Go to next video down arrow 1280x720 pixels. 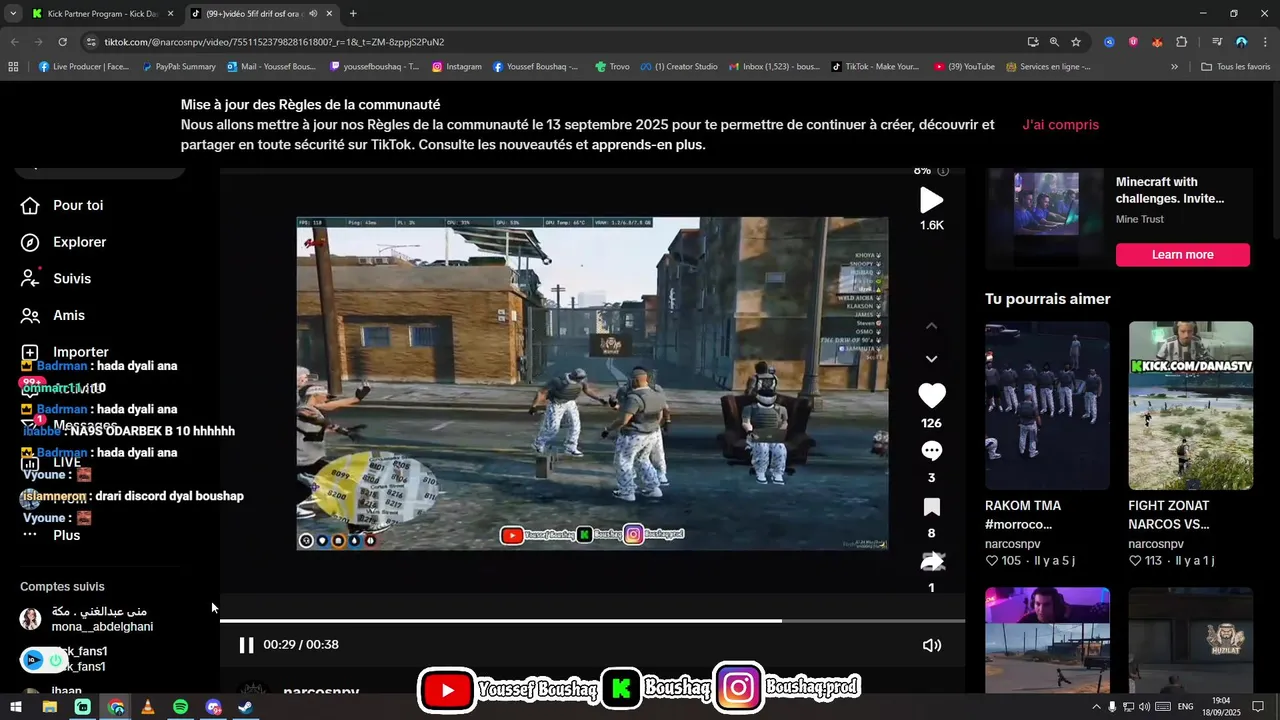(931, 359)
